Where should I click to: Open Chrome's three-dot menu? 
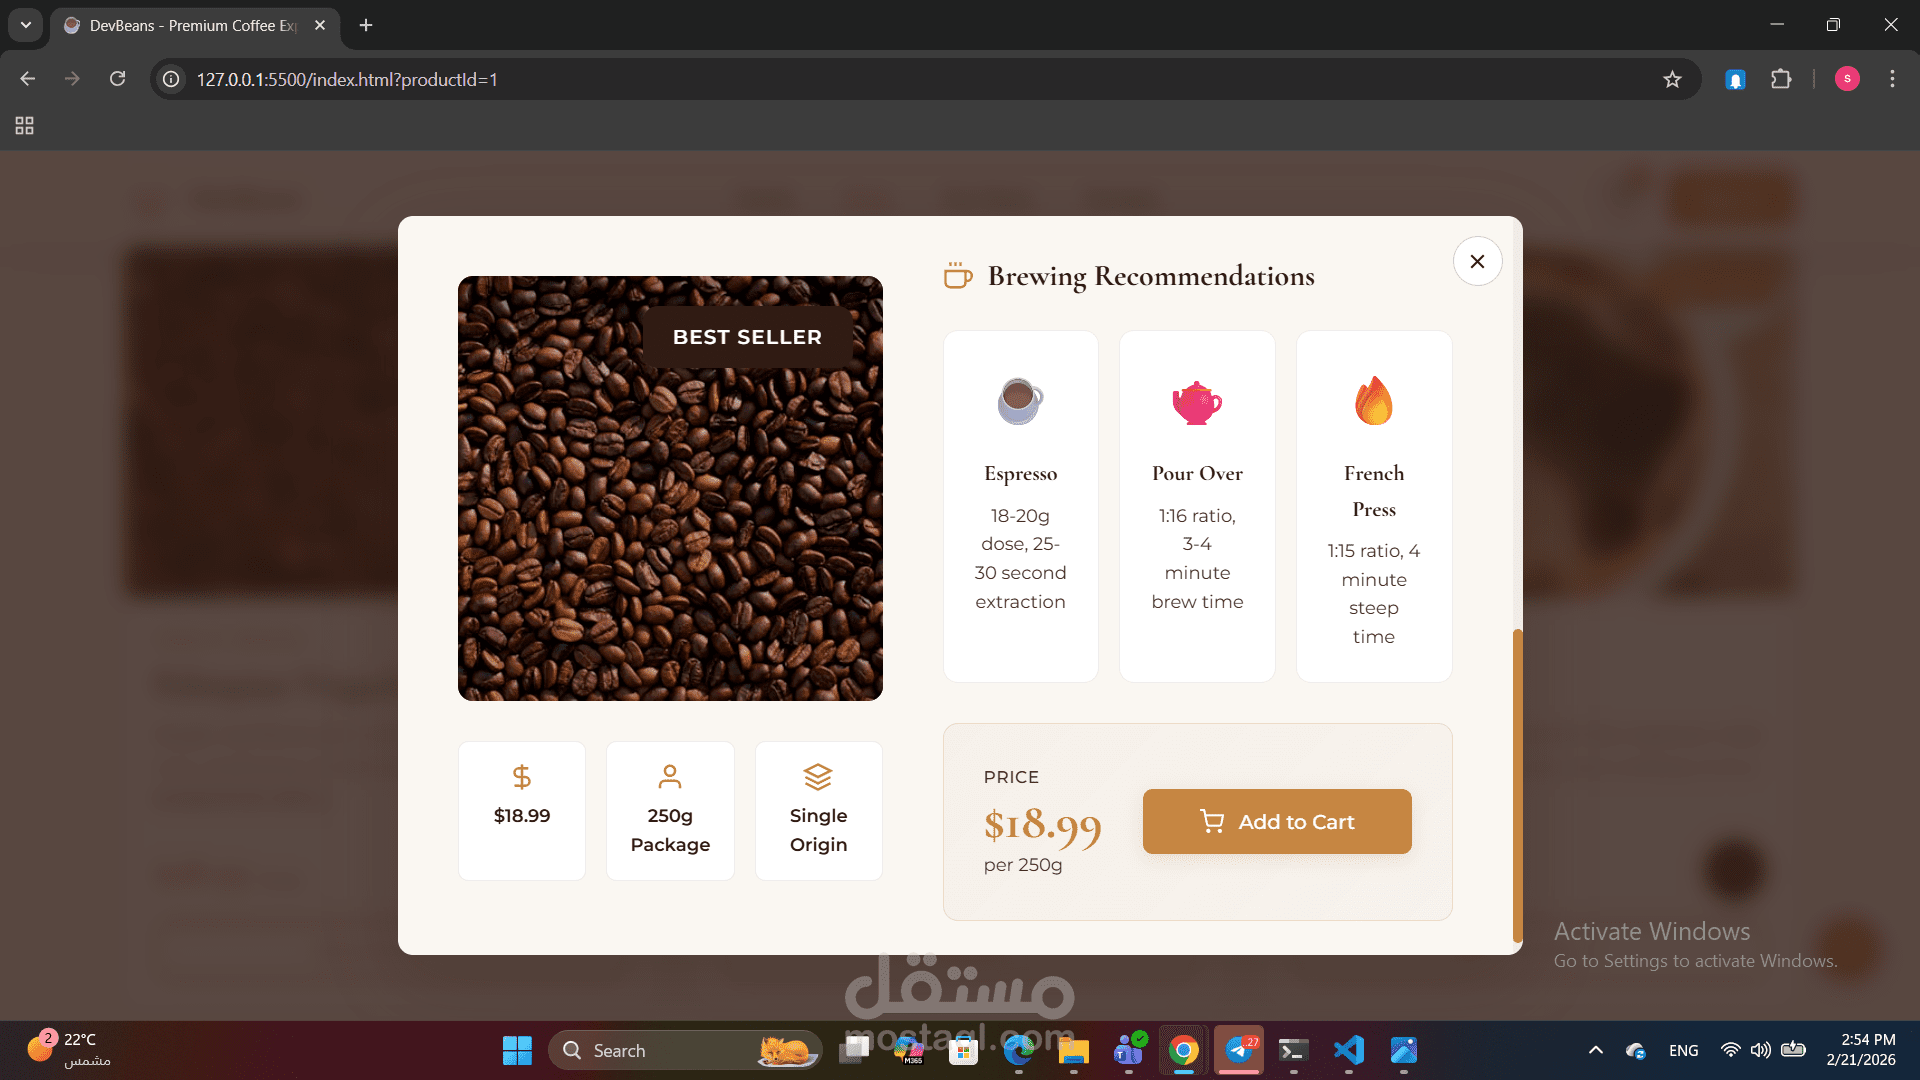coord(1892,79)
